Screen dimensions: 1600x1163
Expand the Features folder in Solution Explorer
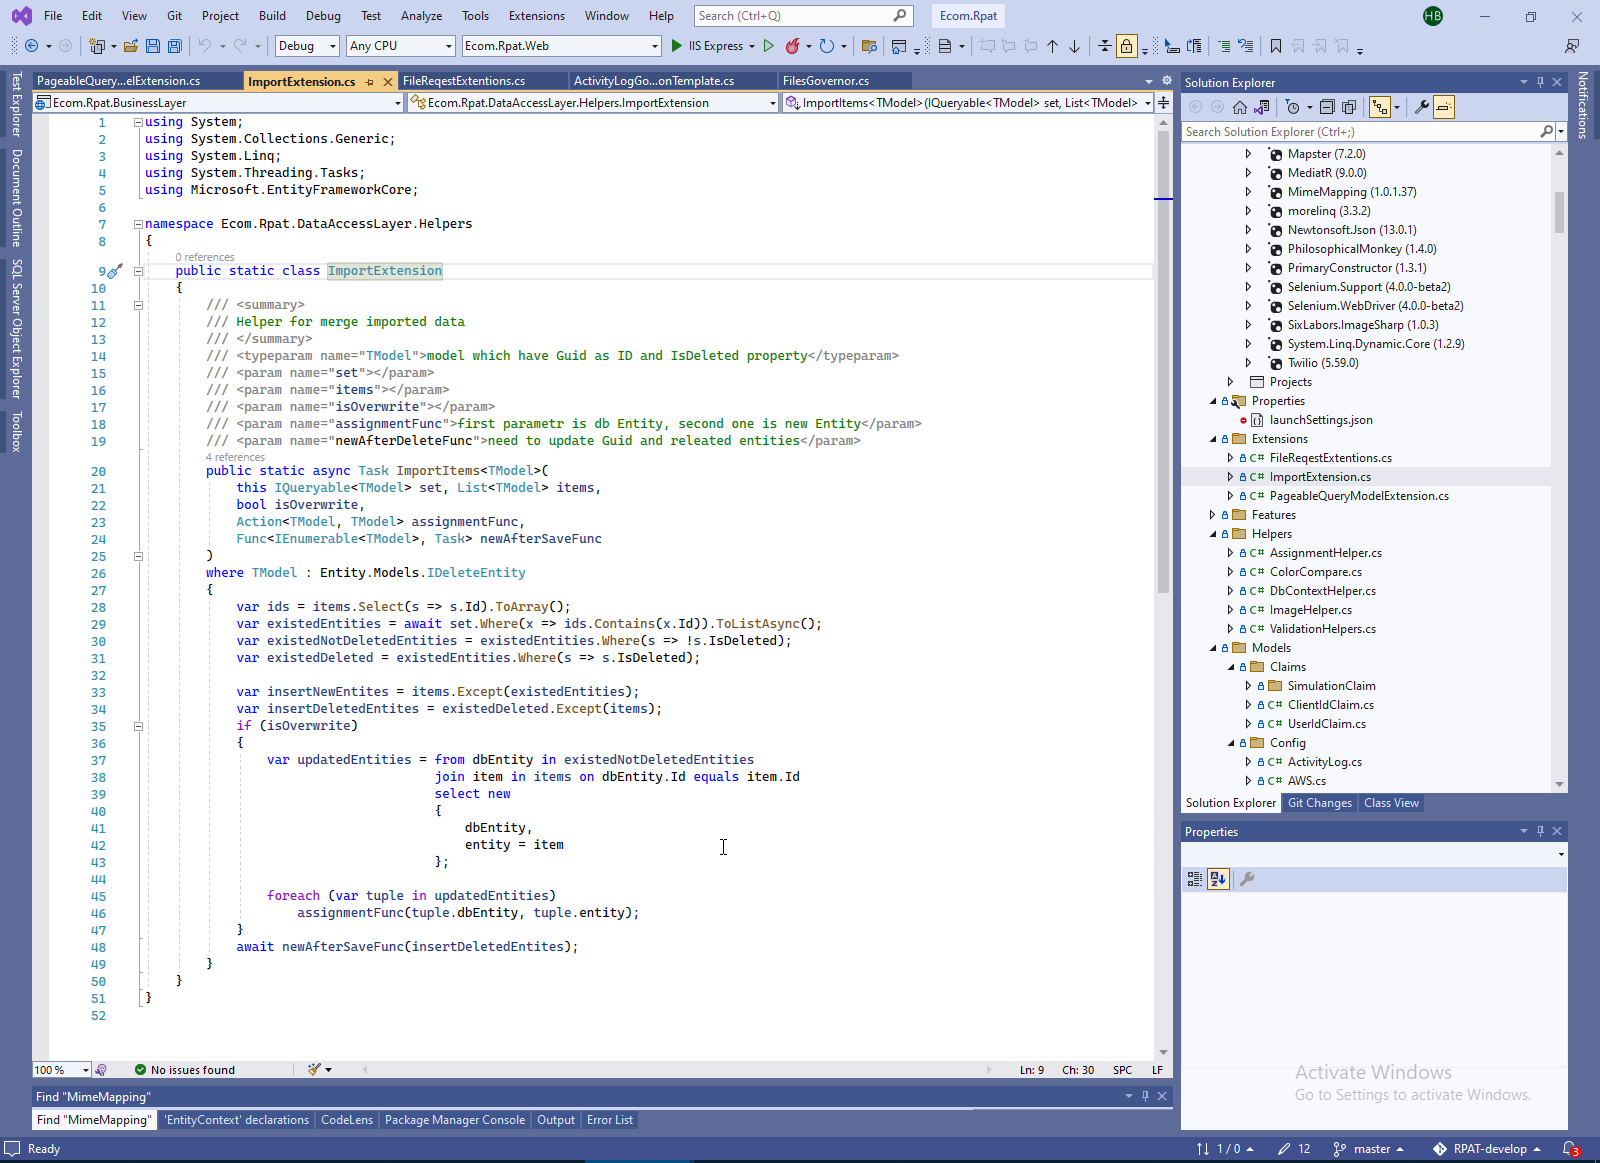1212,515
